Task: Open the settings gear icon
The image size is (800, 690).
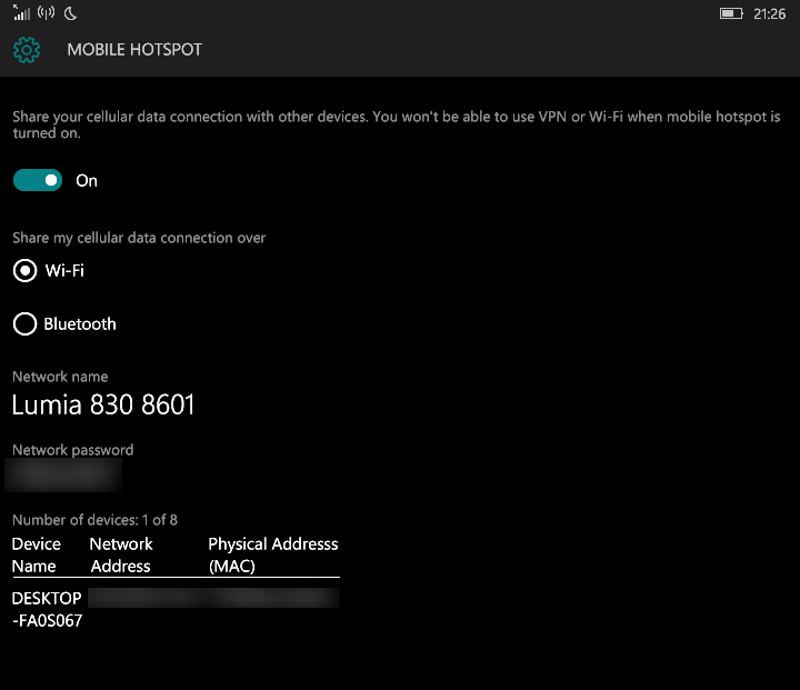Action: click(x=27, y=50)
